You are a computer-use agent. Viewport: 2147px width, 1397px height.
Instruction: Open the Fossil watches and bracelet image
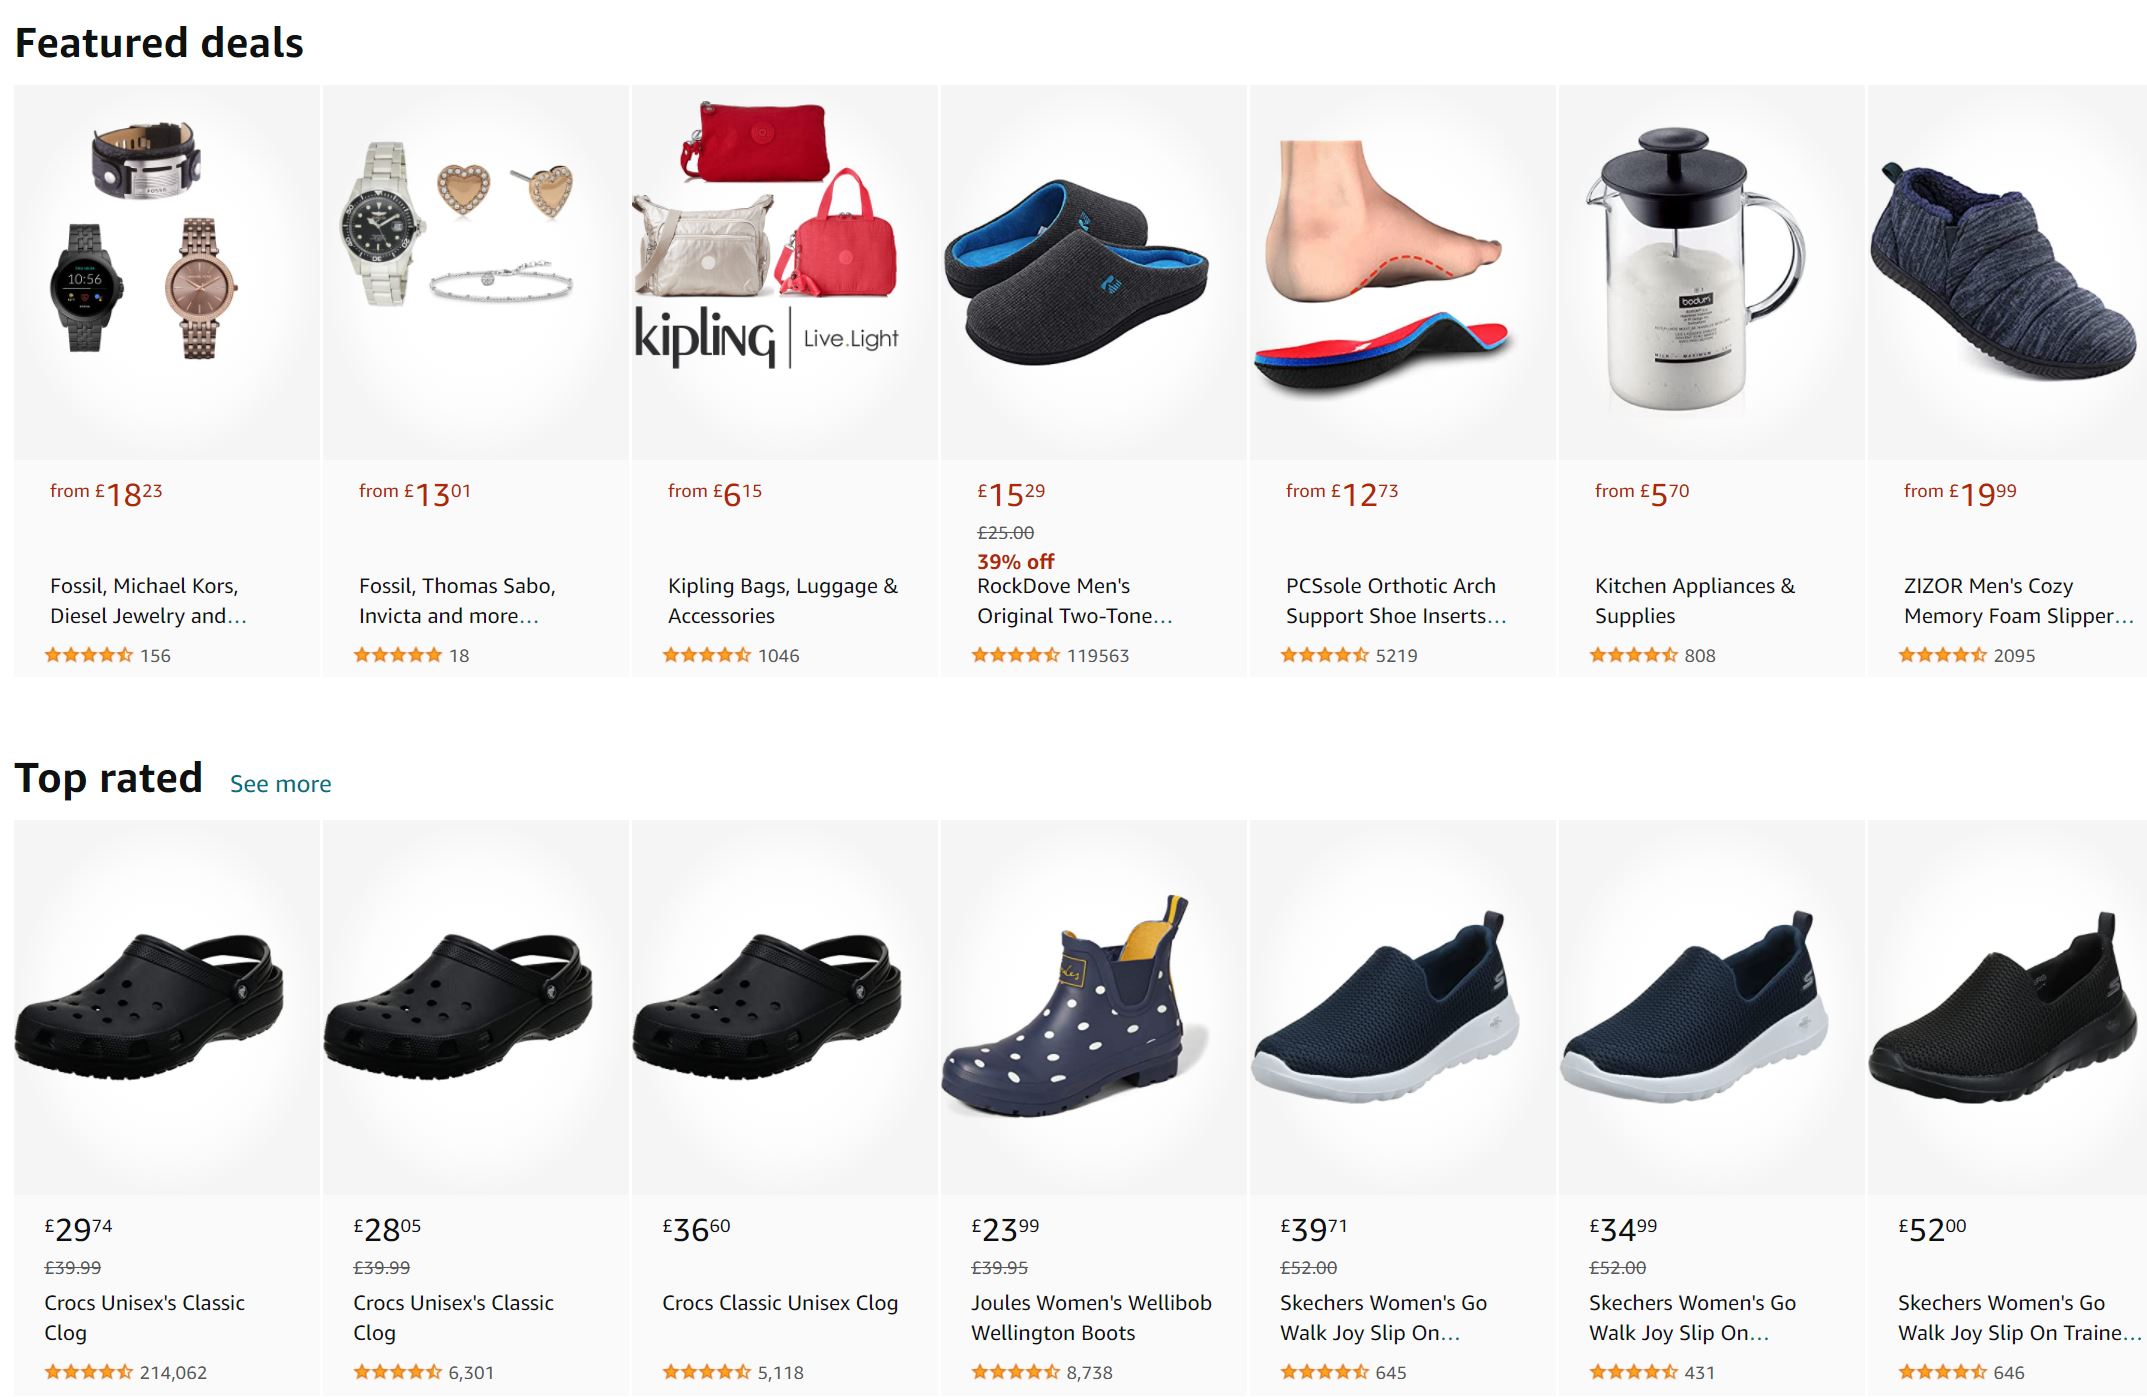(167, 272)
